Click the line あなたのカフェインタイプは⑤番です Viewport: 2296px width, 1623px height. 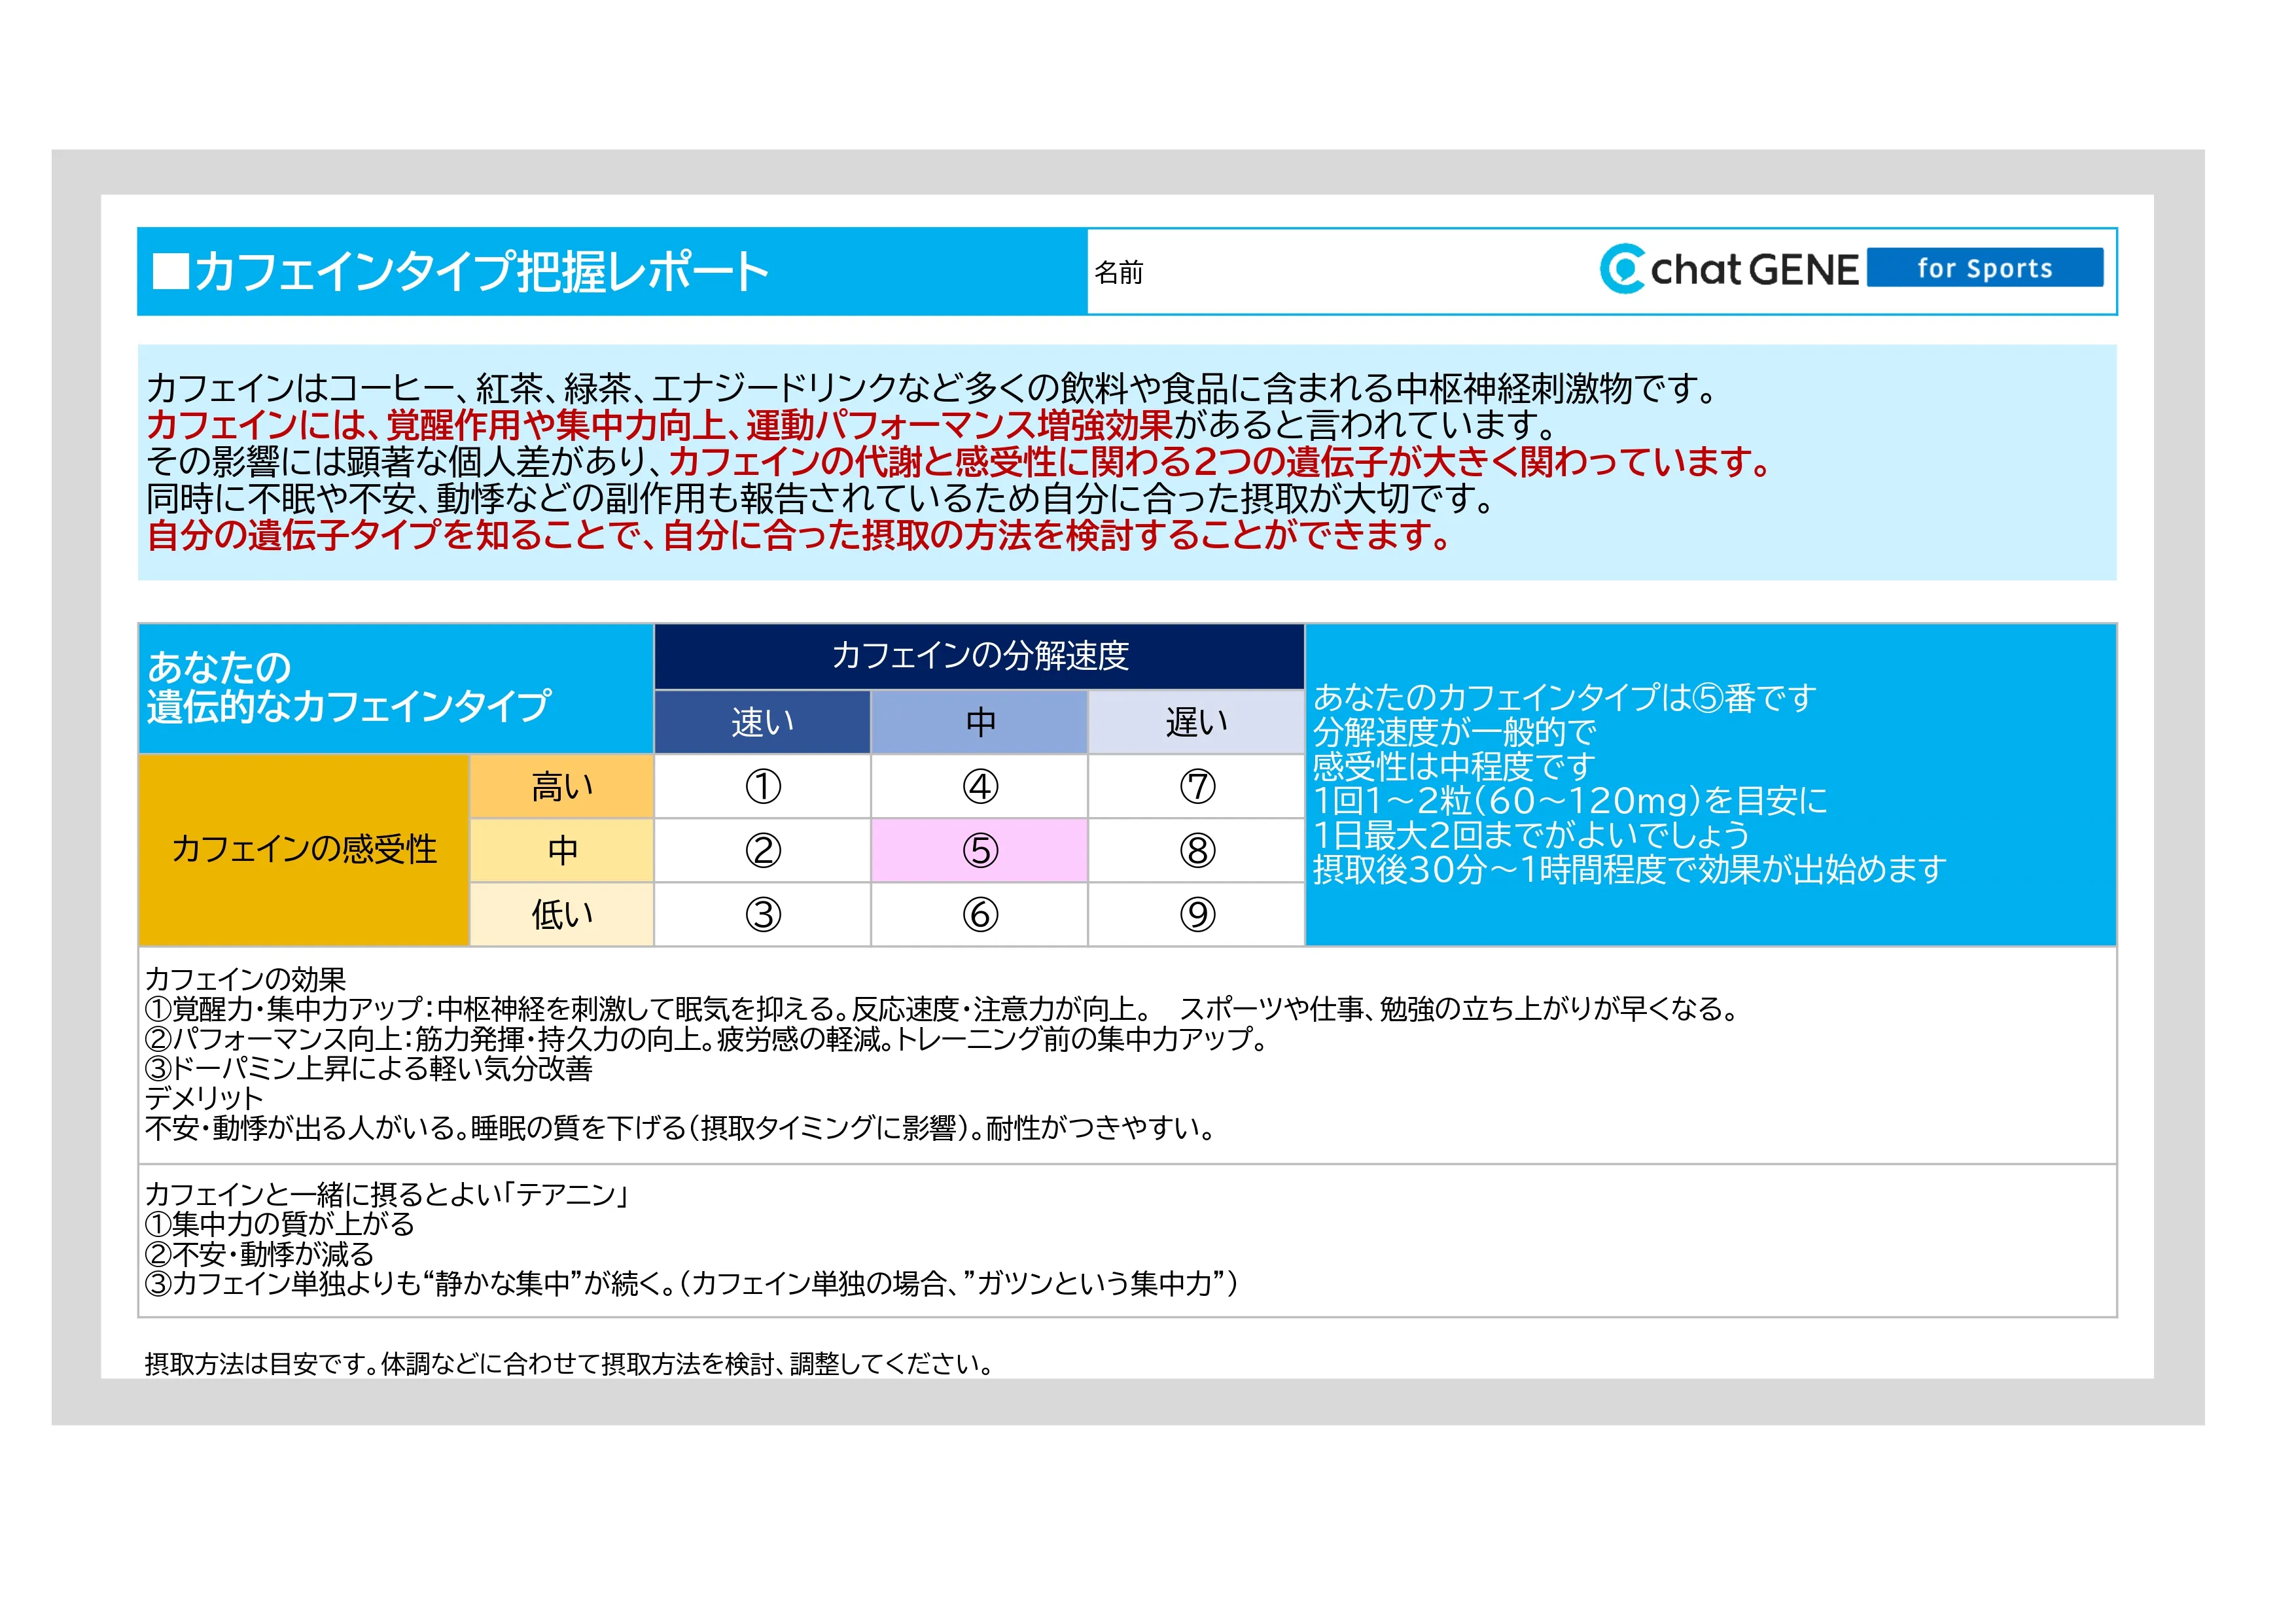pyautogui.click(x=1564, y=698)
